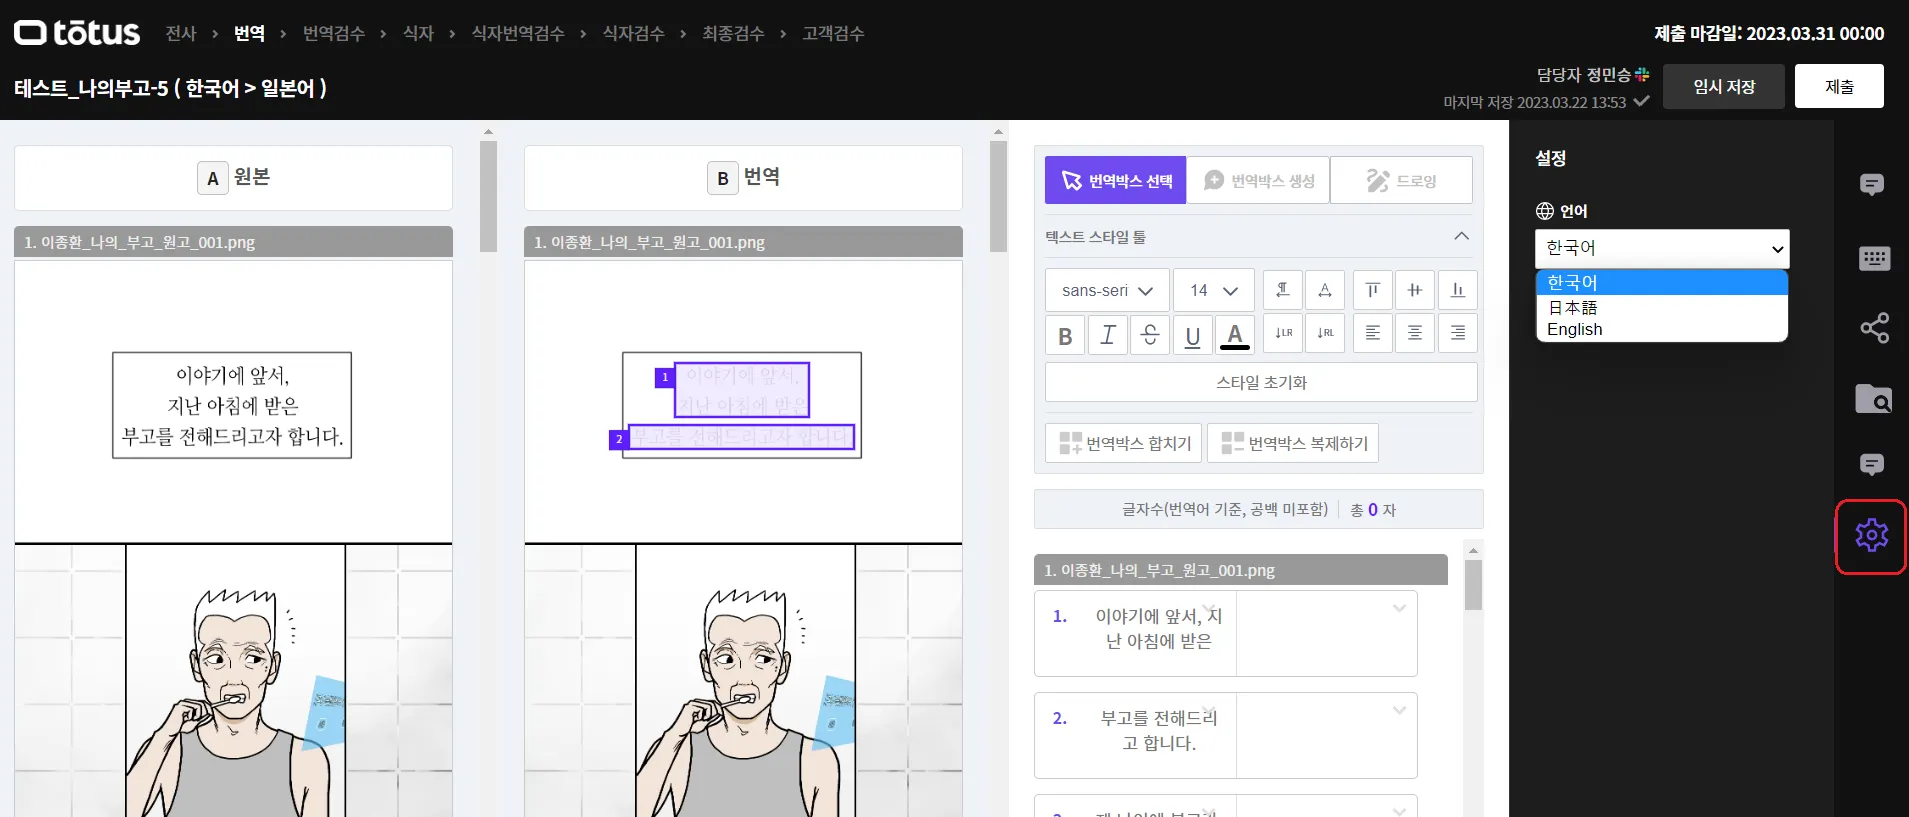Go to the 고객검수 workflow step
The width and height of the screenshot is (1909, 817).
tap(833, 33)
